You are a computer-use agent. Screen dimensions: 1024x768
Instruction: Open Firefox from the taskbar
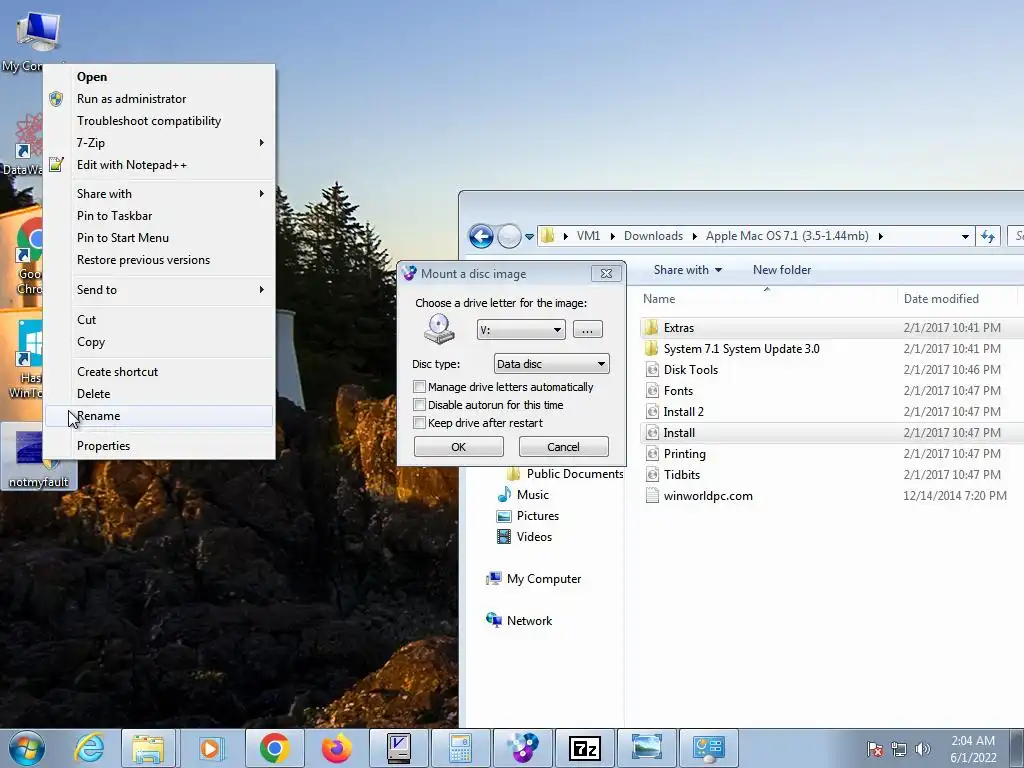point(336,748)
